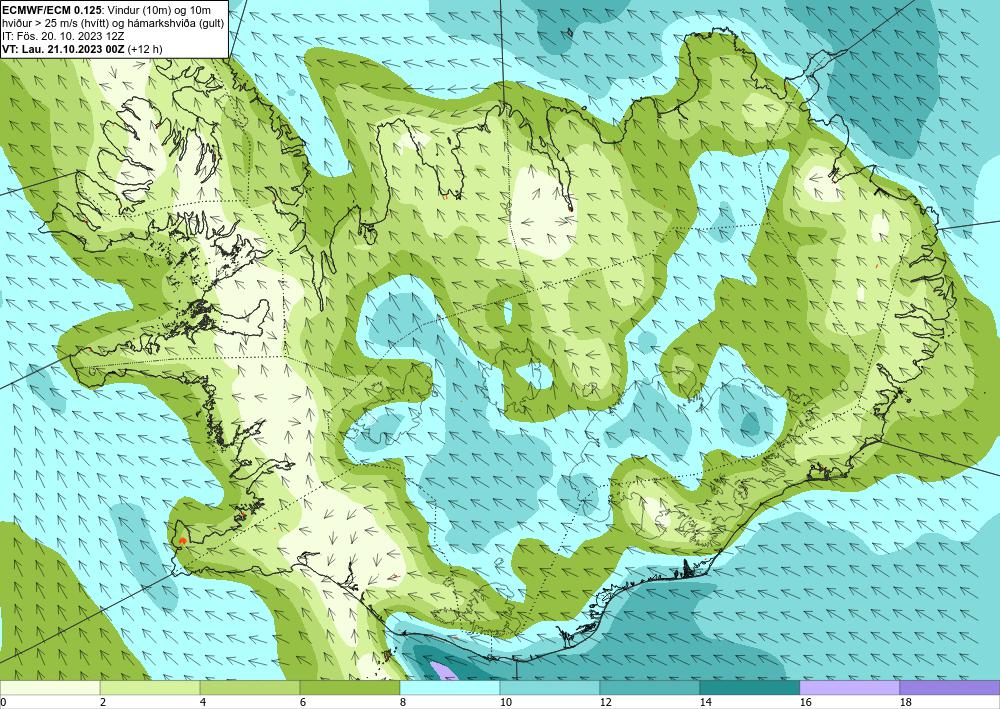Click the legend scale label '0'

coord(3,702)
